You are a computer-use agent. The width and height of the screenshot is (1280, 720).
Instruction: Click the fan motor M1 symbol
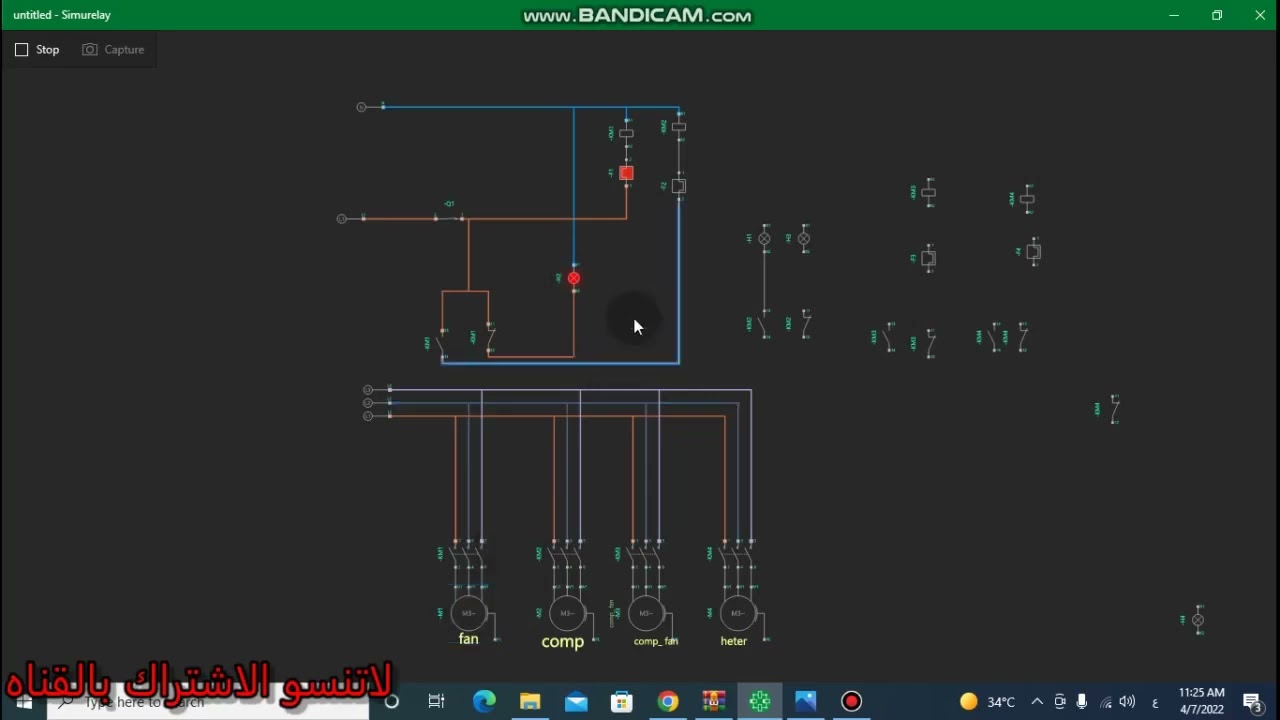click(468, 613)
